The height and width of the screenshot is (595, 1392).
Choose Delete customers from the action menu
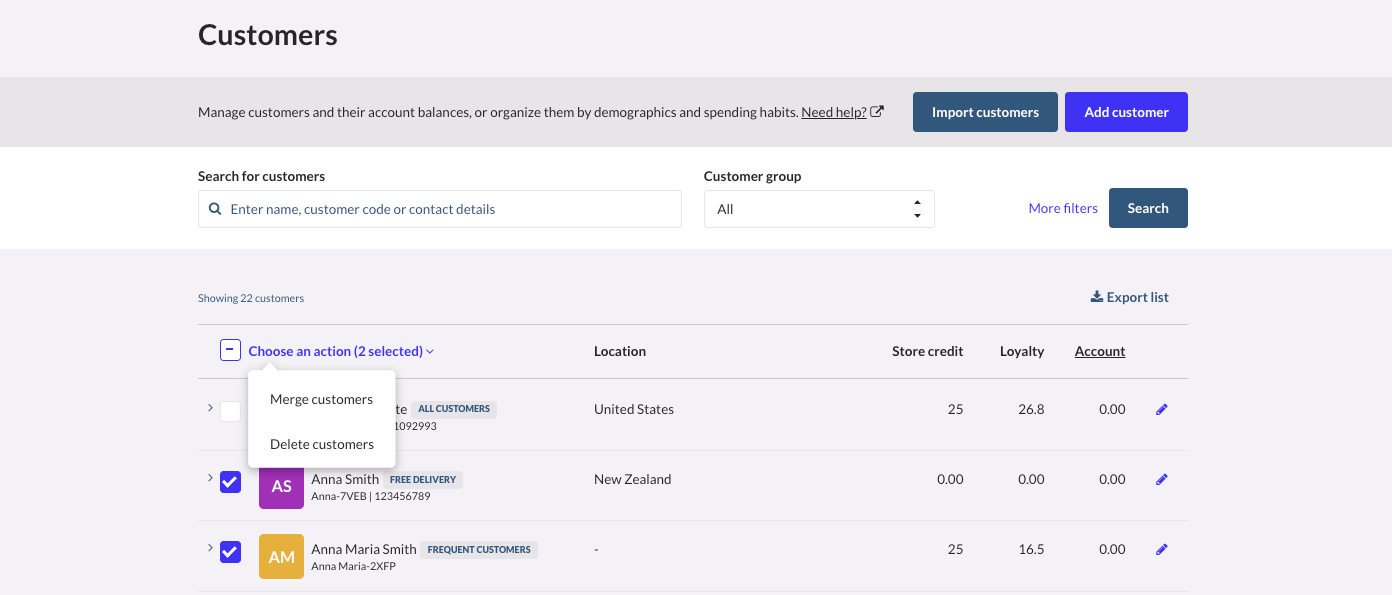pos(321,445)
